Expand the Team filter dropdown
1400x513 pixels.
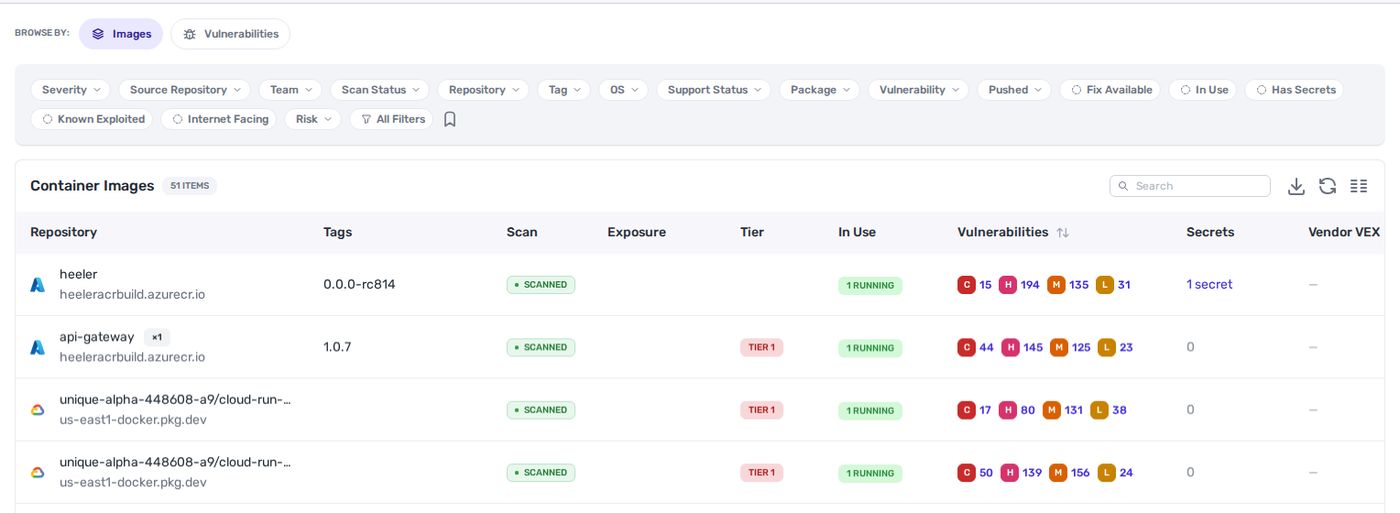290,90
